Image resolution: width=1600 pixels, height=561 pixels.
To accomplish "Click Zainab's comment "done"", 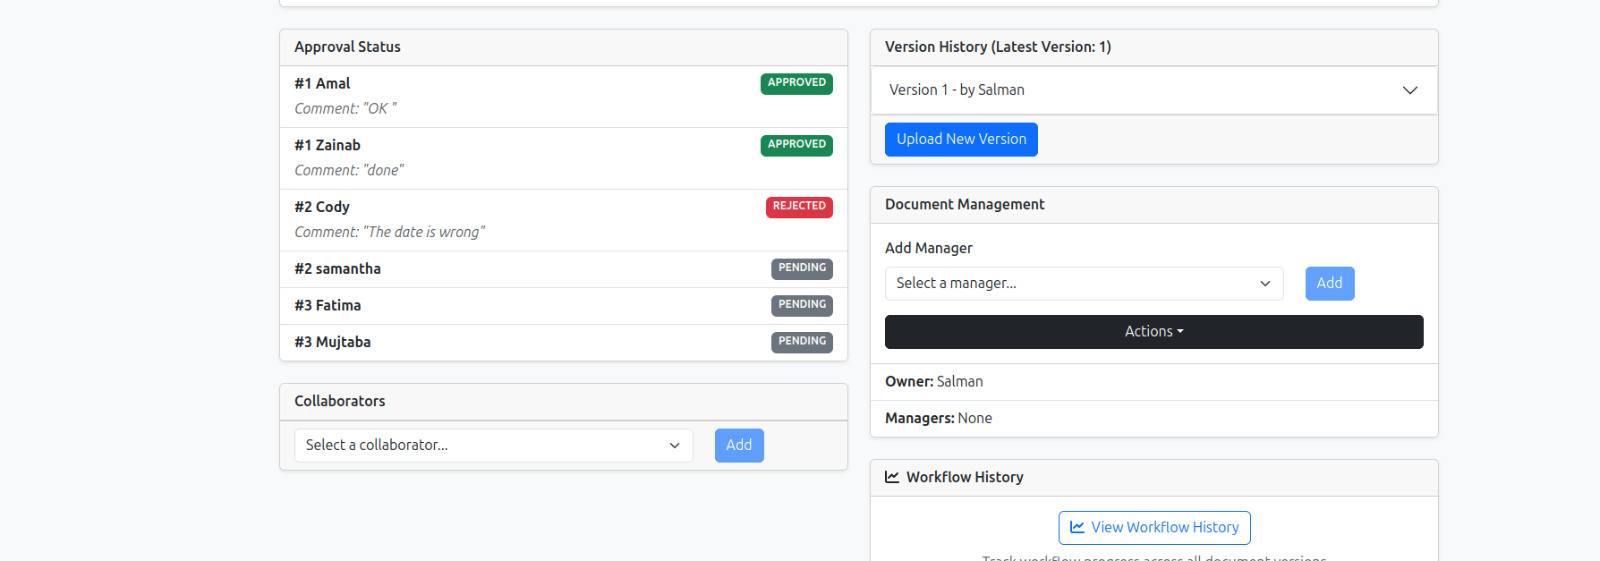I will coord(349,171).
